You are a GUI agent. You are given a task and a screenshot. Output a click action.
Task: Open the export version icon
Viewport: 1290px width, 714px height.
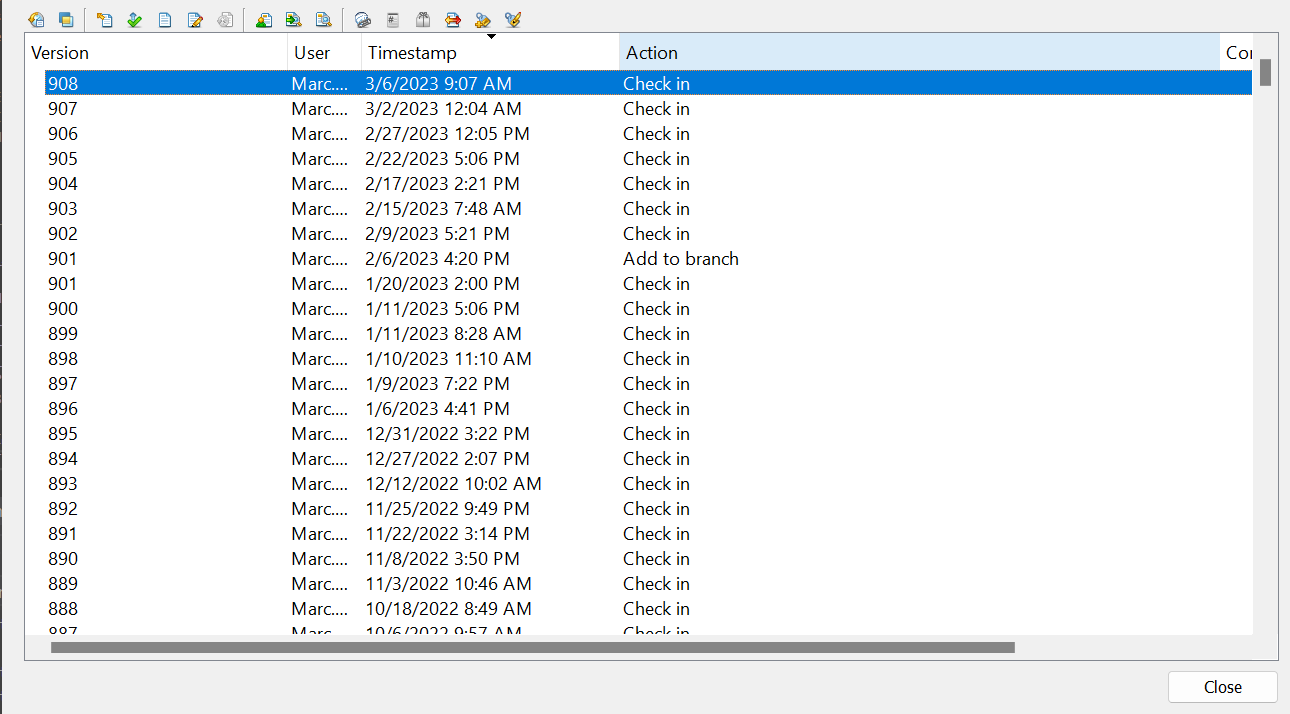pyautogui.click(x=294, y=19)
